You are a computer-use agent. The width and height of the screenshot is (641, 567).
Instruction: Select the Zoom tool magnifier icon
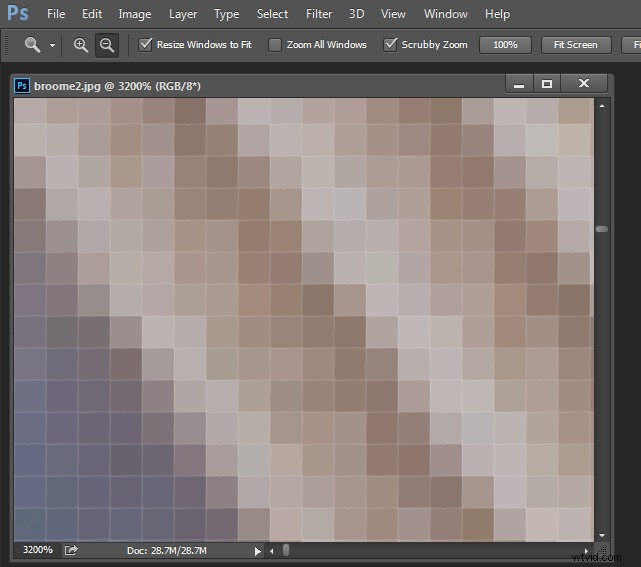point(32,45)
